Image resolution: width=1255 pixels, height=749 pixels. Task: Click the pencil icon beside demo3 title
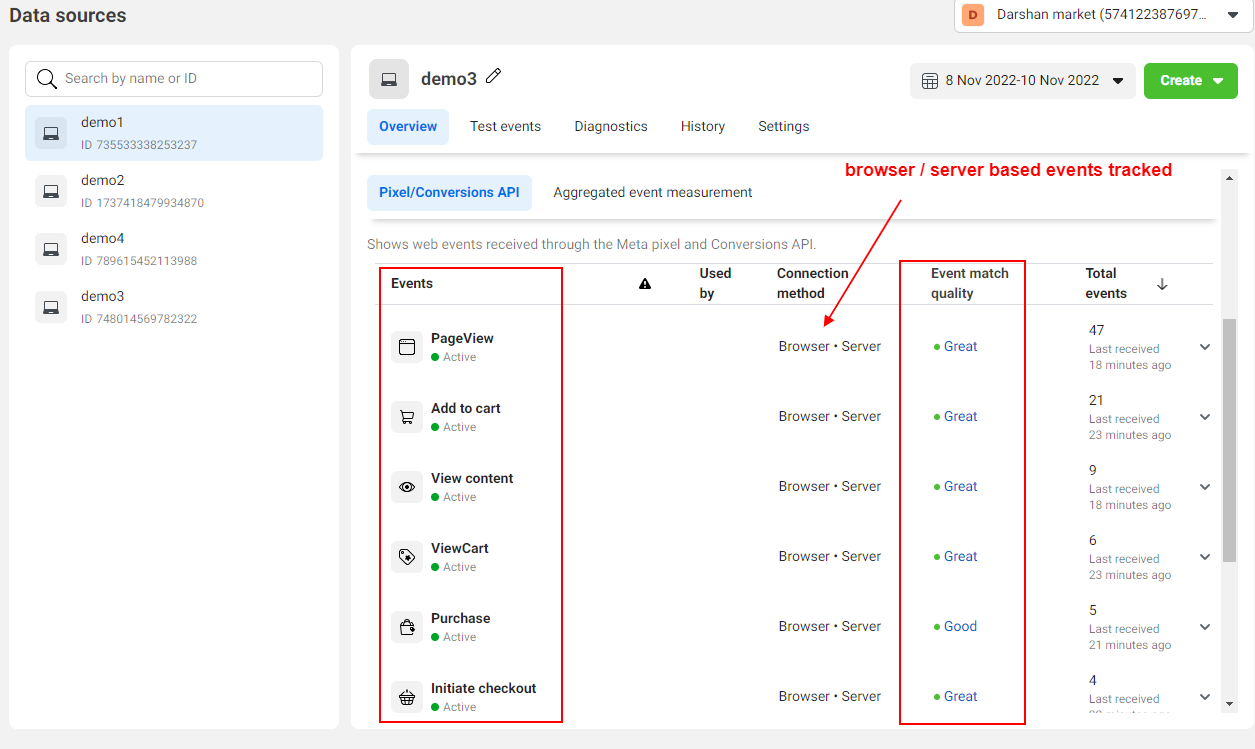(493, 77)
